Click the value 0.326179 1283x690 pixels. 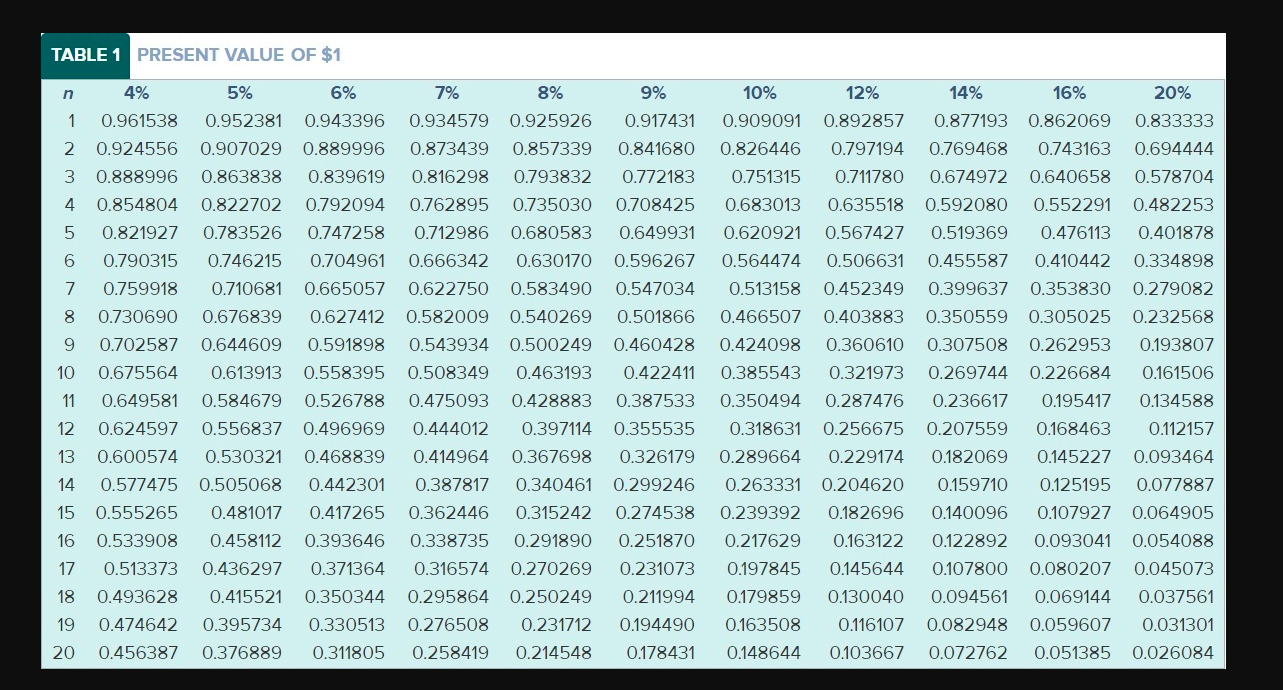657,457
